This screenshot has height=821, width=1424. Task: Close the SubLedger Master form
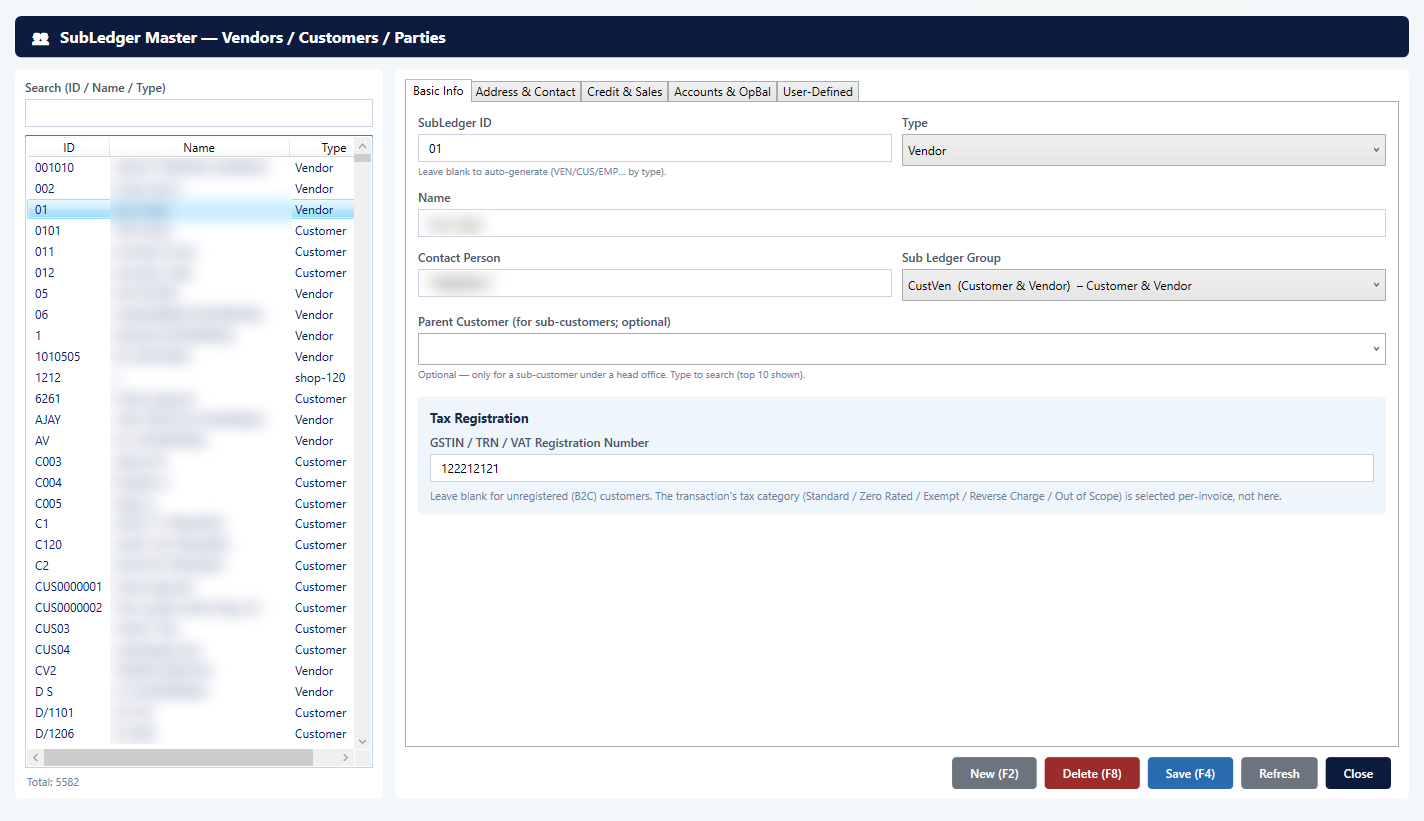1358,773
